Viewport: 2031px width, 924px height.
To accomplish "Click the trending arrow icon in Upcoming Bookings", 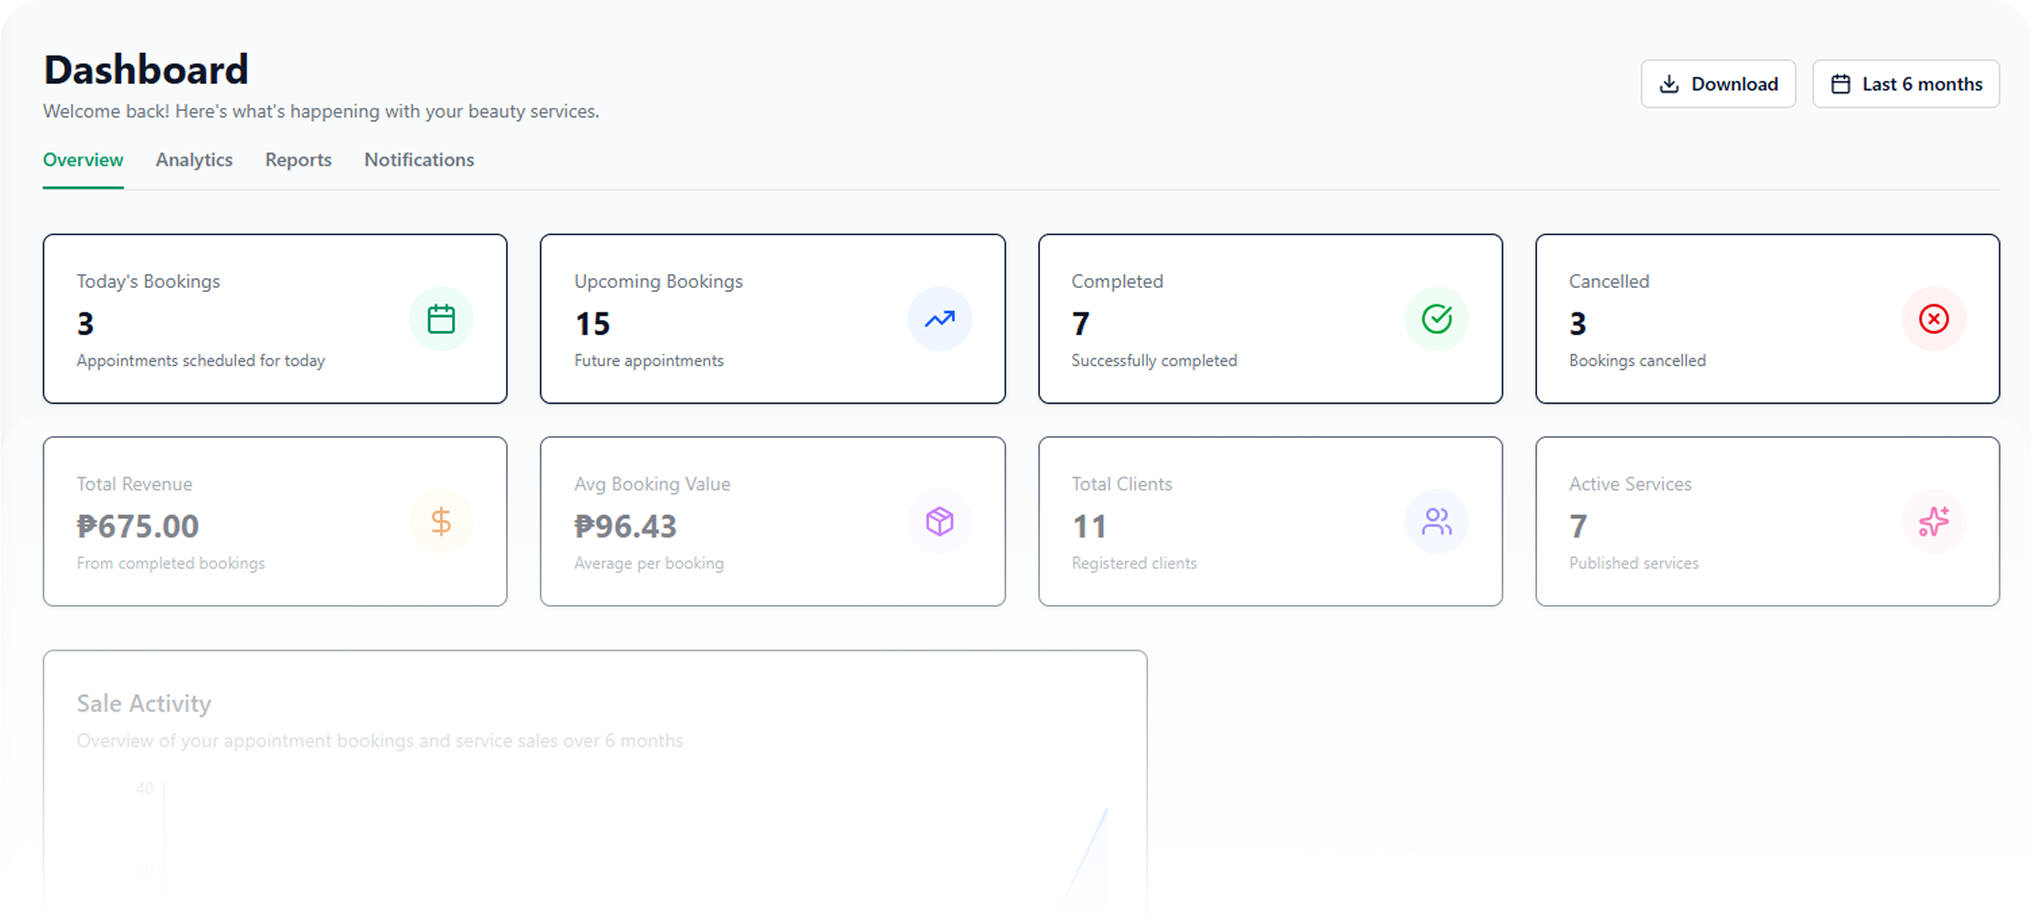I will coord(939,319).
